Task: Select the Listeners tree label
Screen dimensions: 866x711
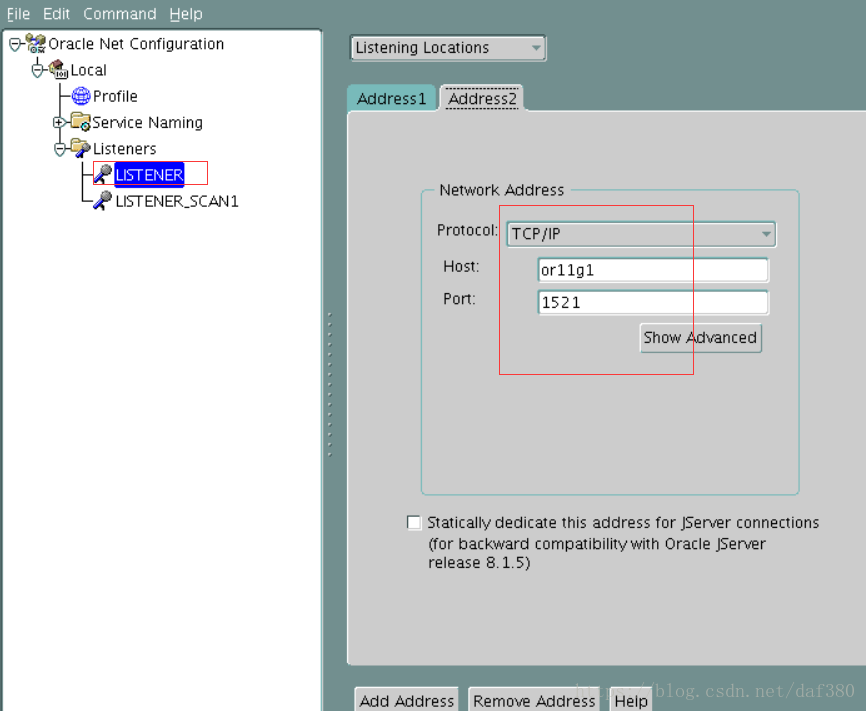Action: 124,149
